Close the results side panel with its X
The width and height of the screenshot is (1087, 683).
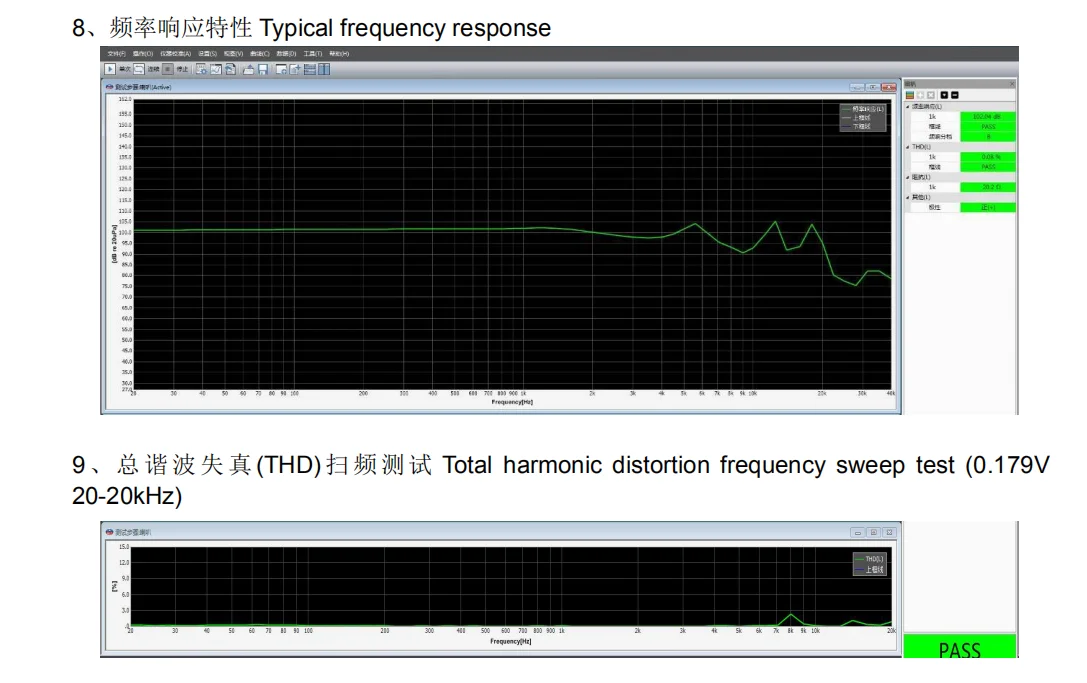point(1012,84)
